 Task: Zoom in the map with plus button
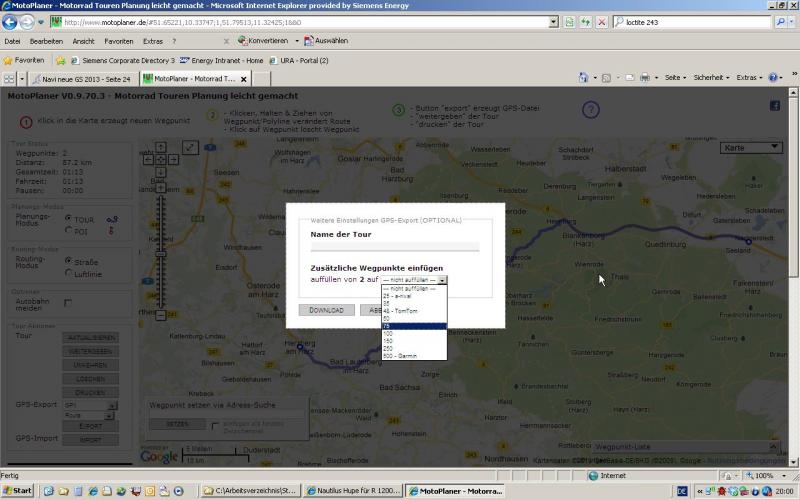click(x=161, y=188)
